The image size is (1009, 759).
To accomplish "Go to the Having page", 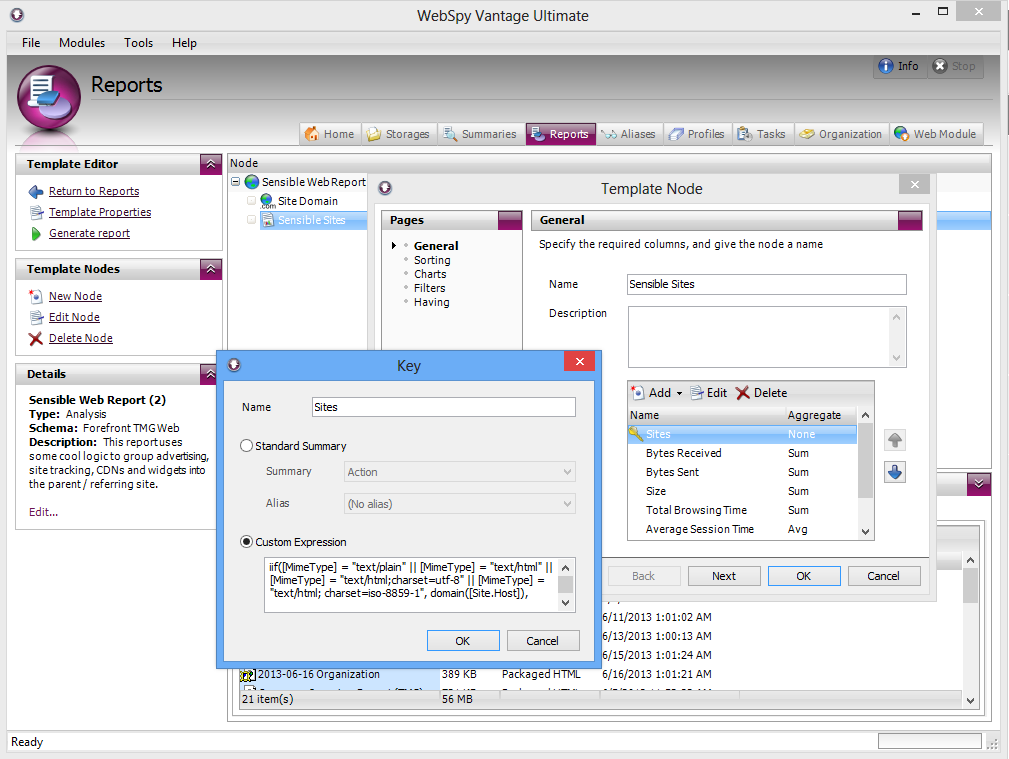I will coord(431,303).
